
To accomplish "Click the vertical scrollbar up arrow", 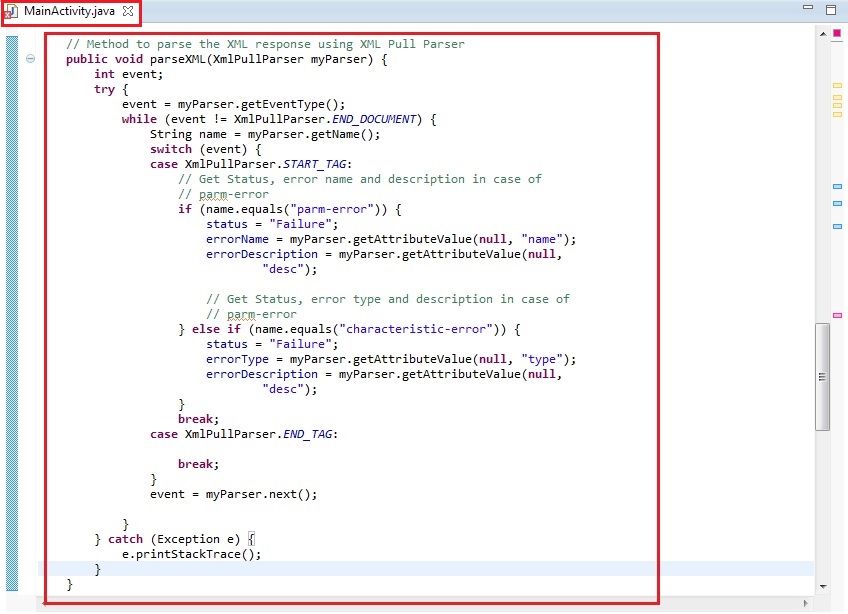I will click(823, 34).
